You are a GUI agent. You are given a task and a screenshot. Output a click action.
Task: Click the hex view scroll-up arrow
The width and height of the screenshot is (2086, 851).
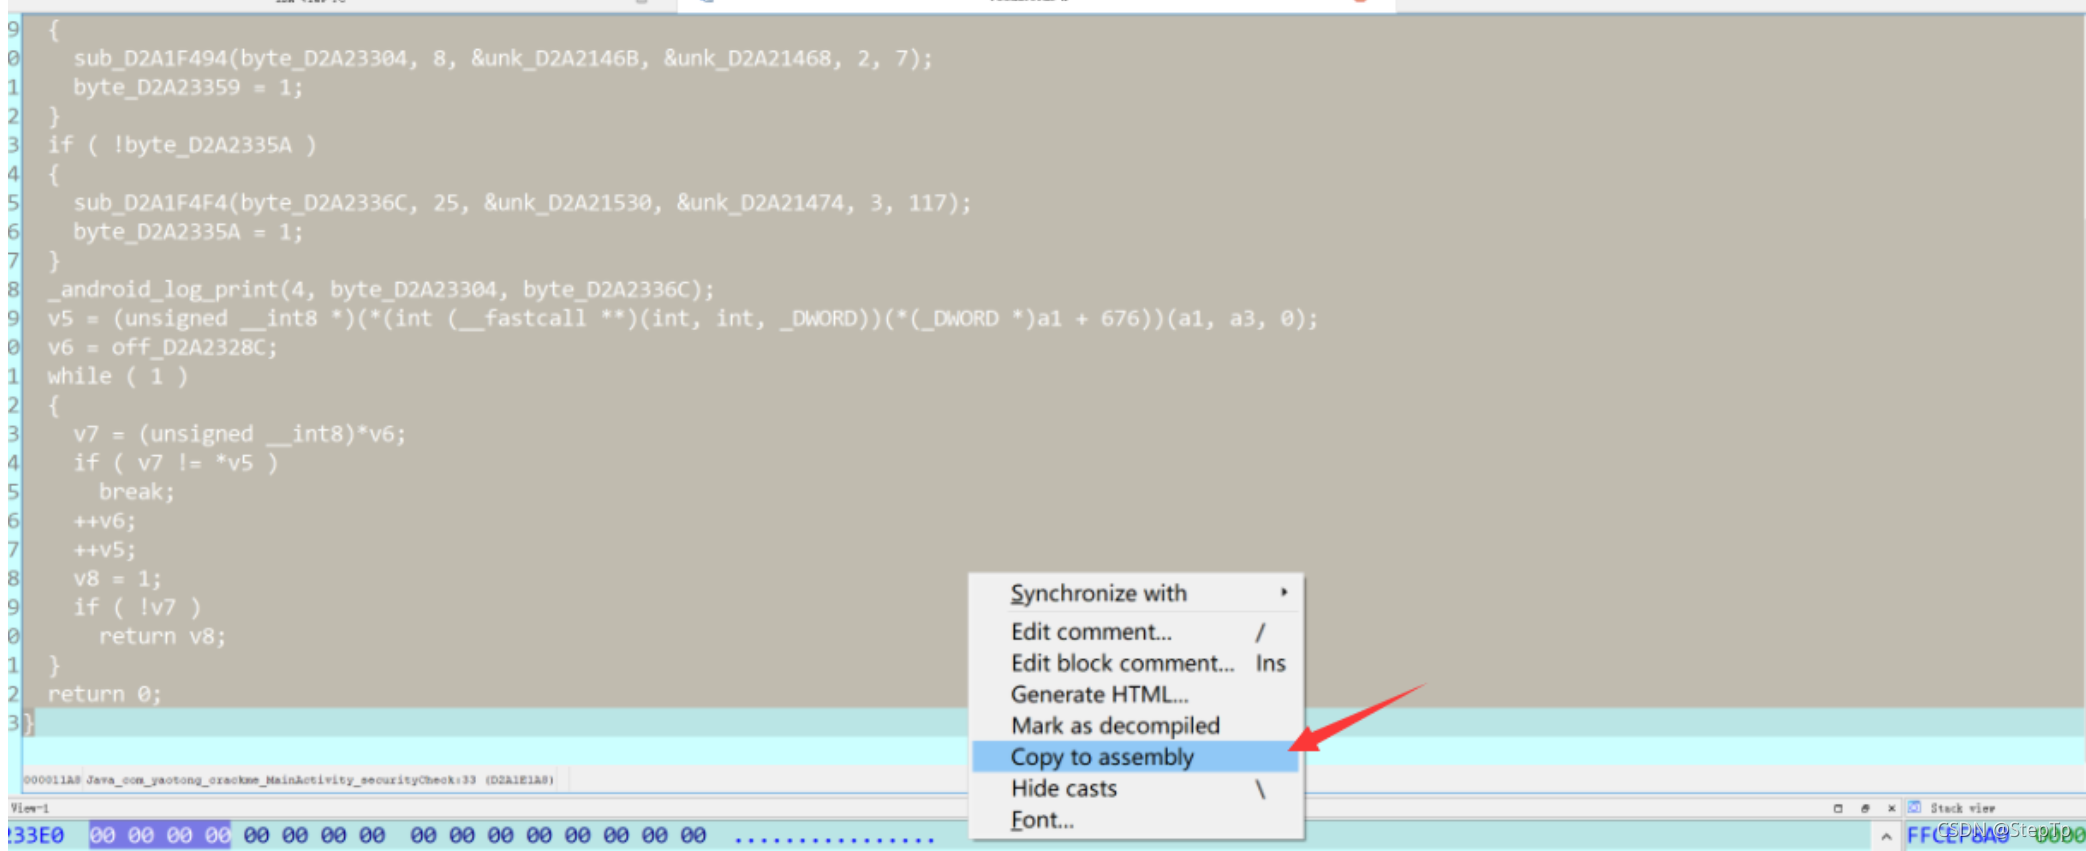pos(1886,836)
